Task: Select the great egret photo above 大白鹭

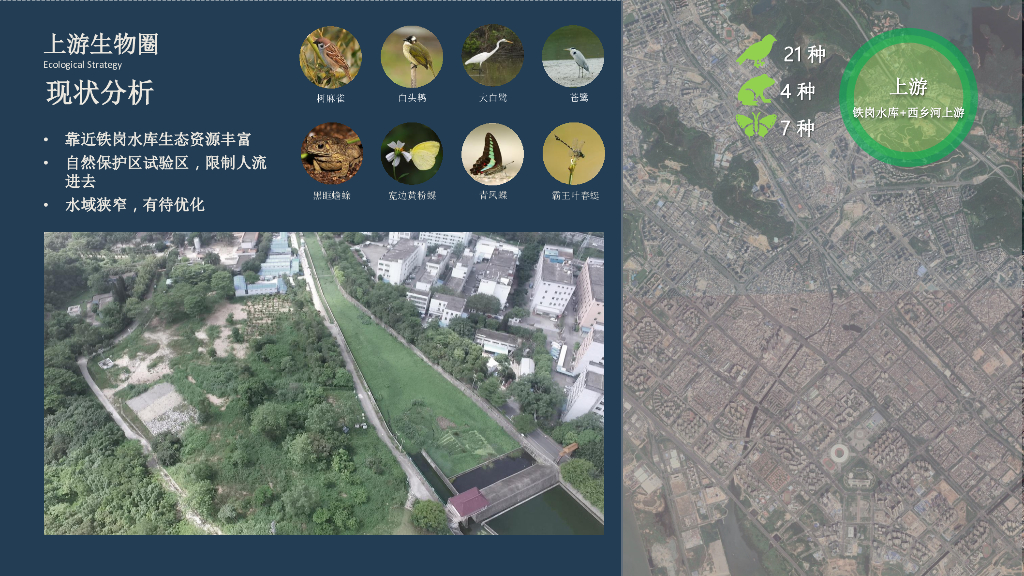Action: [492, 56]
